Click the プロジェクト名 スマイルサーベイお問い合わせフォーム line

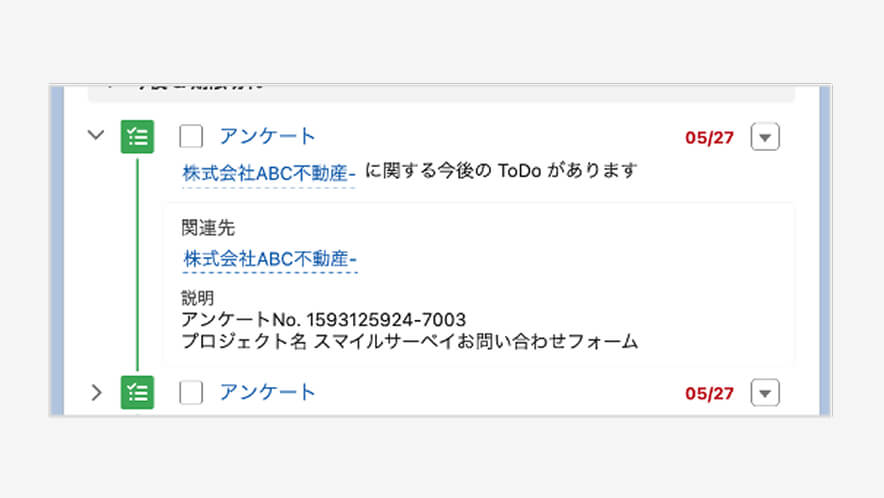(x=409, y=341)
